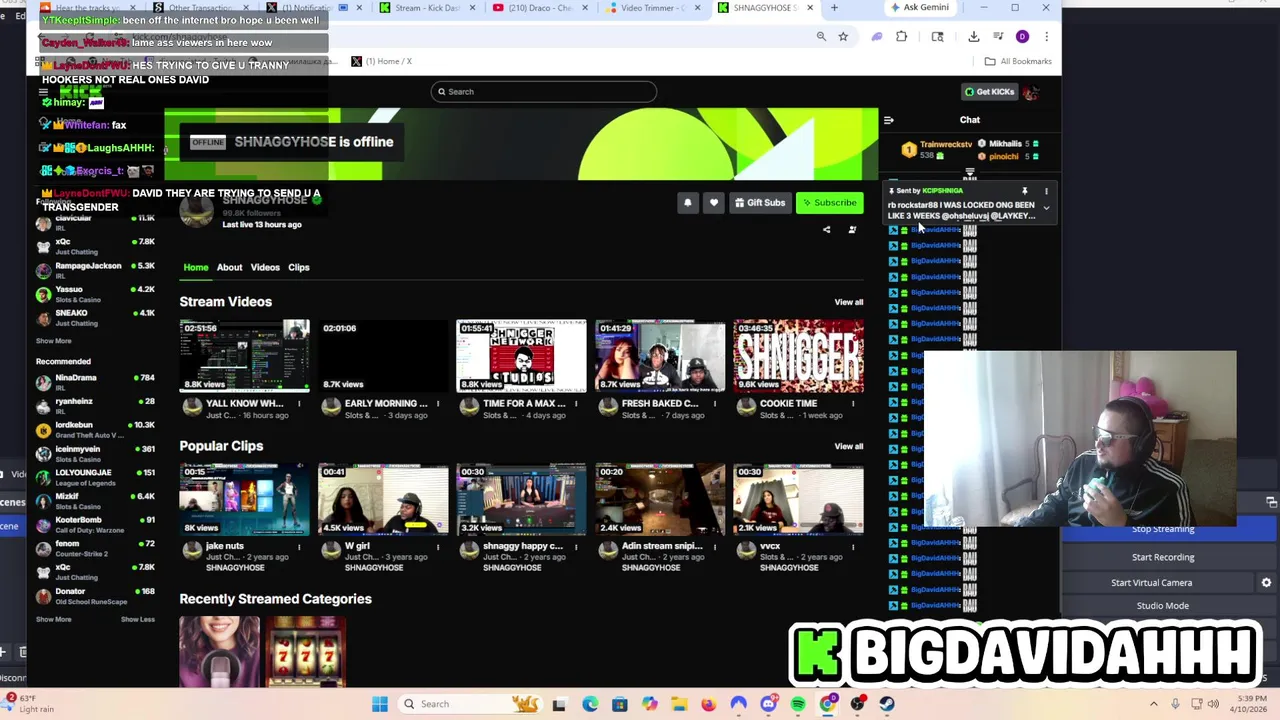Click Stop Streaming in OBS
Image resolution: width=1280 pixels, height=720 pixels.
1163,530
